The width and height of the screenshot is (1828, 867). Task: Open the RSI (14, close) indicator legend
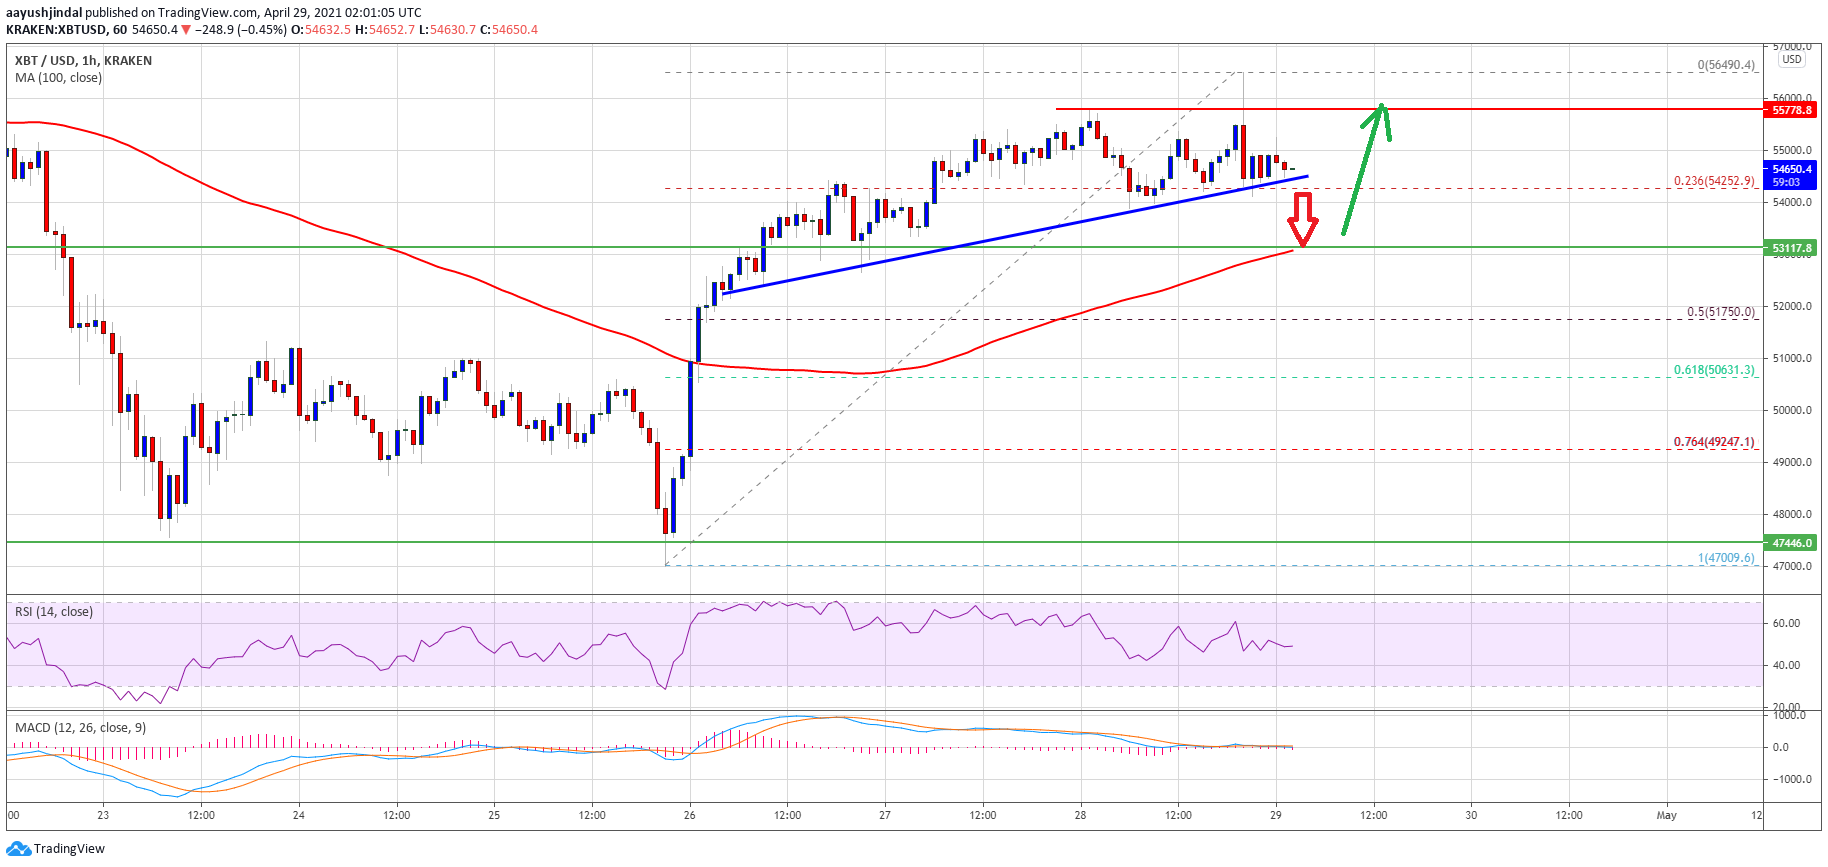point(54,612)
